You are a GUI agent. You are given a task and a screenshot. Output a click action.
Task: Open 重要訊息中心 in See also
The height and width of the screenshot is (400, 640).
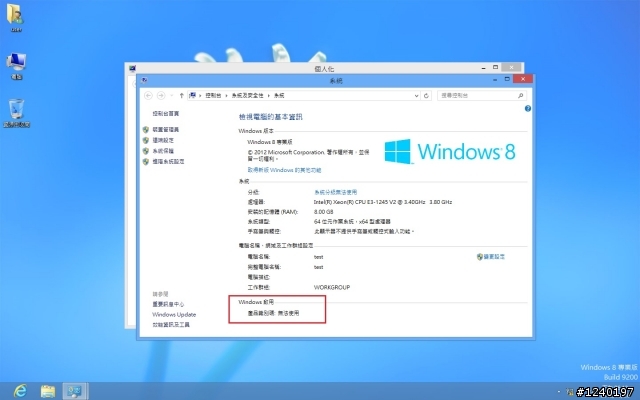tap(168, 304)
